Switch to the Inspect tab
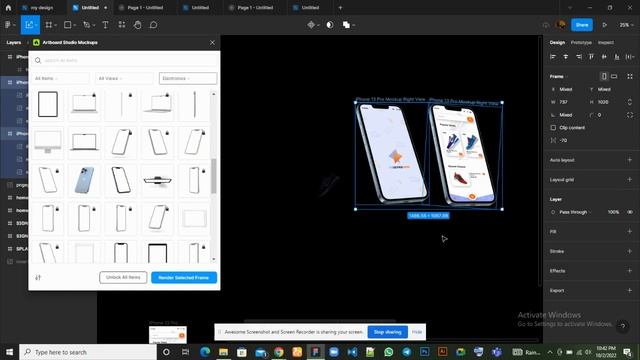The height and width of the screenshot is (360, 640). point(606,42)
